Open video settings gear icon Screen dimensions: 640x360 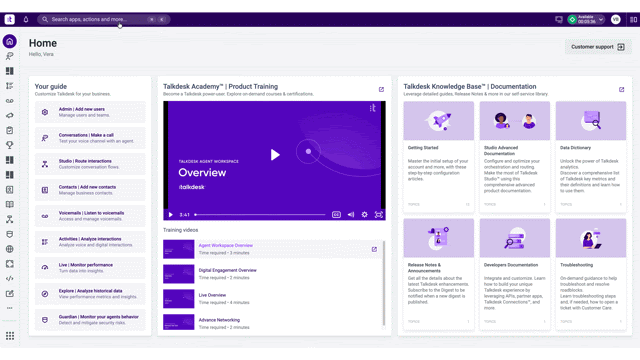coord(364,215)
